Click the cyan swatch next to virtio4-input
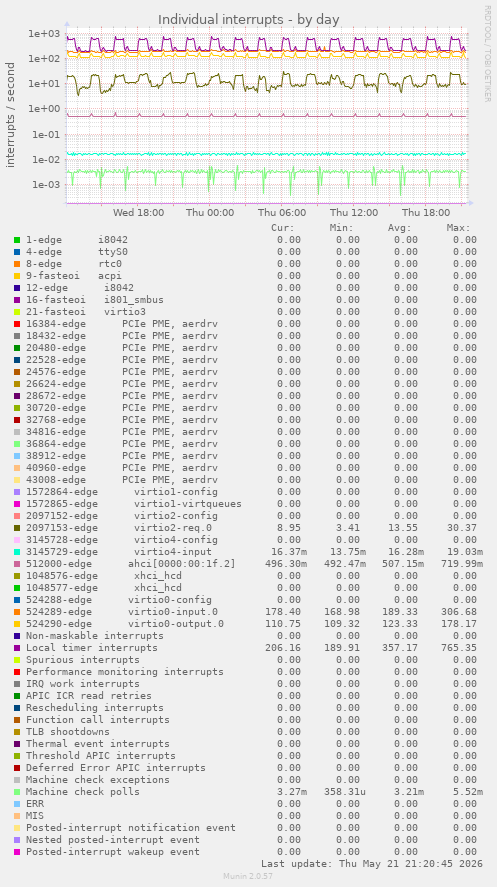This screenshot has height=887, width=497. pyautogui.click(x=17, y=552)
